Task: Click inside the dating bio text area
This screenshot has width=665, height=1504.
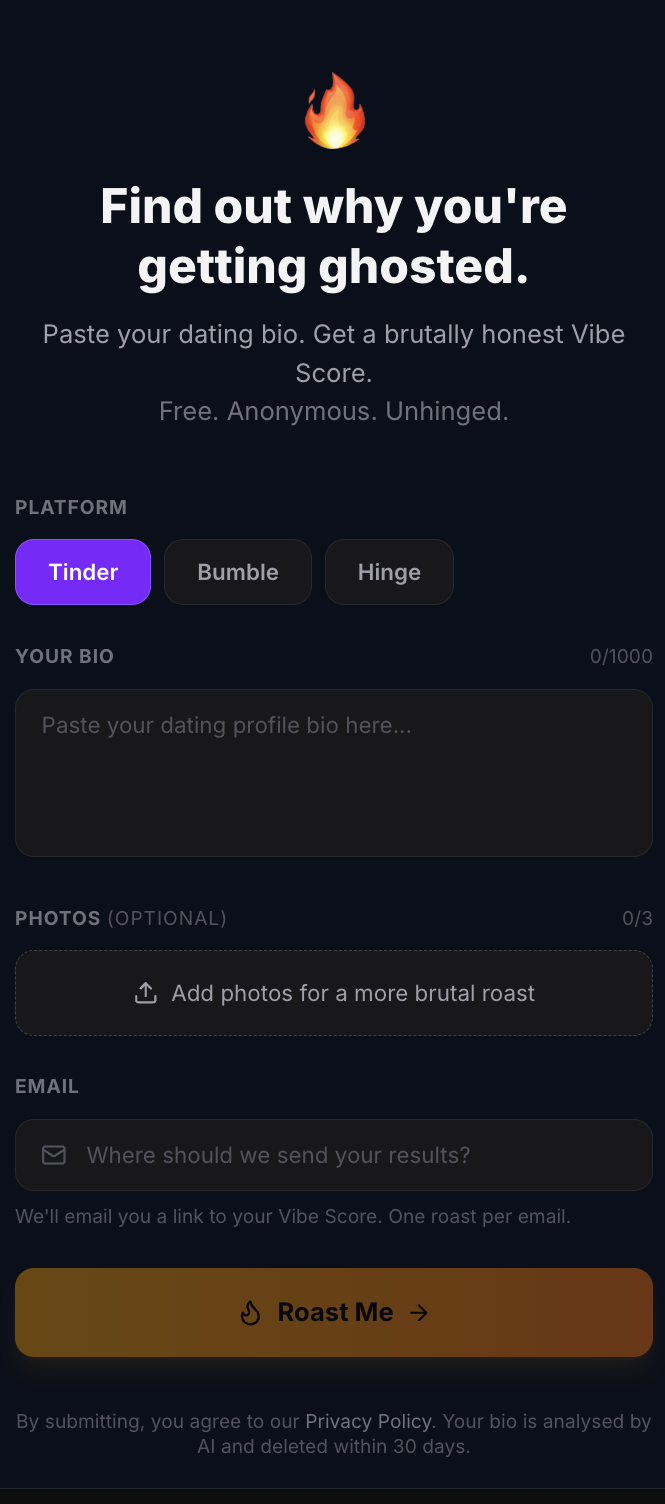Action: click(x=333, y=773)
